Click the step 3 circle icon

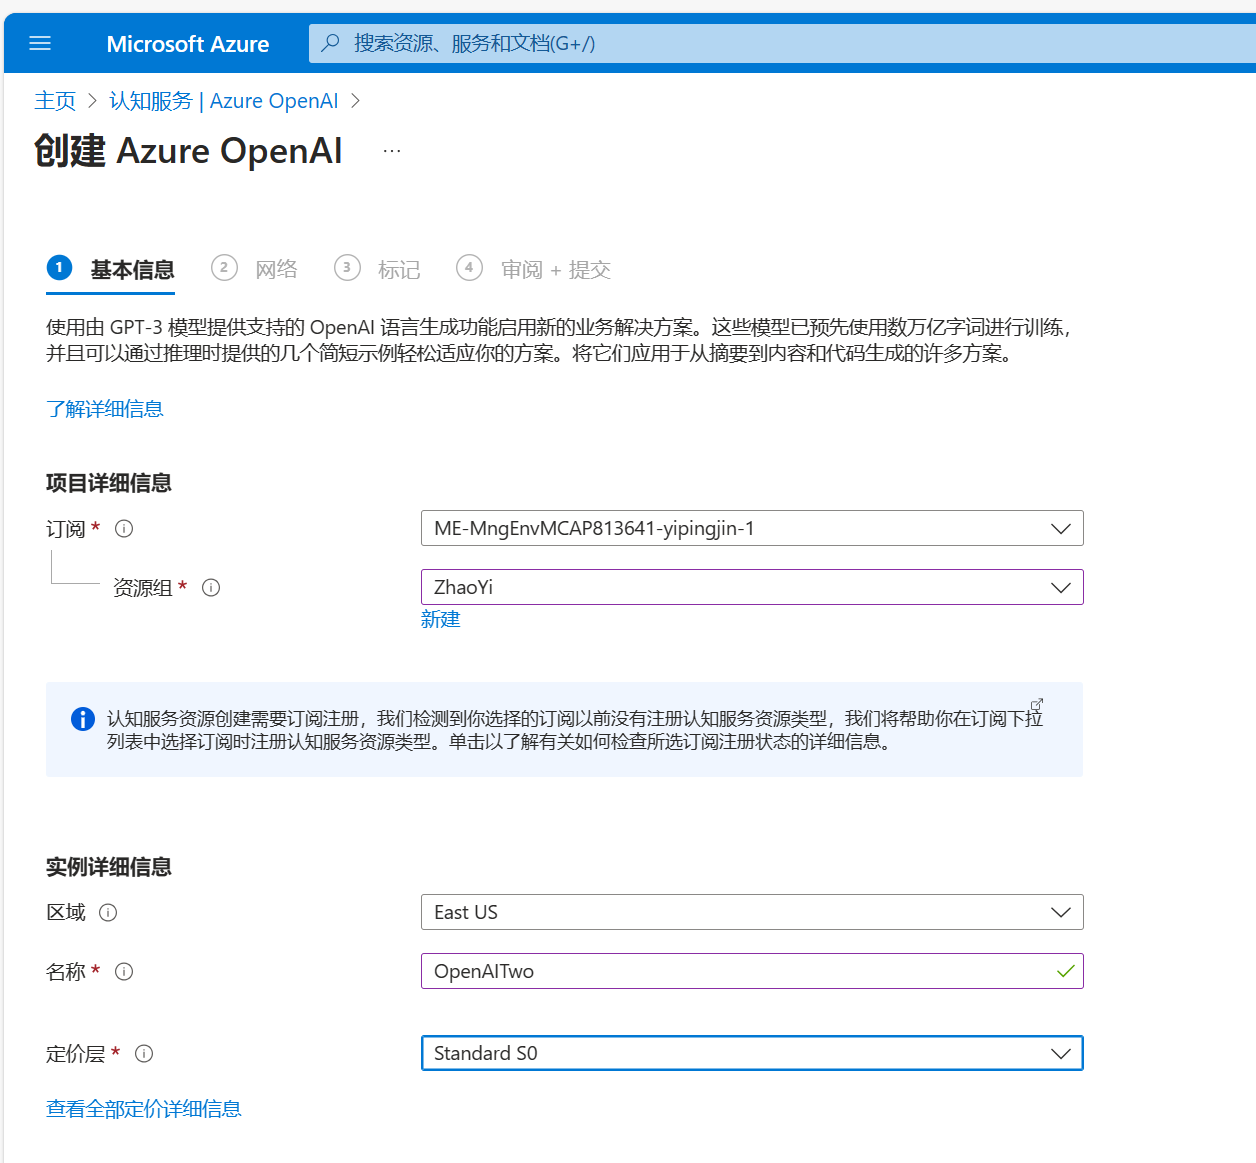(x=347, y=268)
